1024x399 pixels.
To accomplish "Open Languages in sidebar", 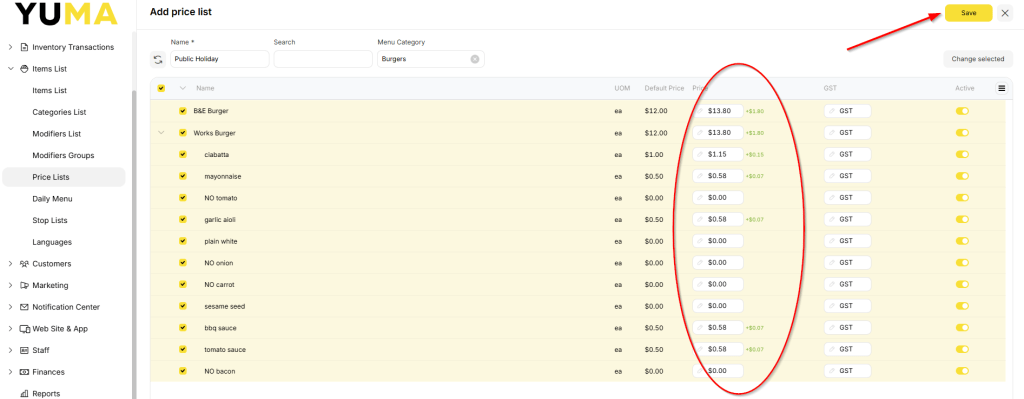I will click(52, 242).
